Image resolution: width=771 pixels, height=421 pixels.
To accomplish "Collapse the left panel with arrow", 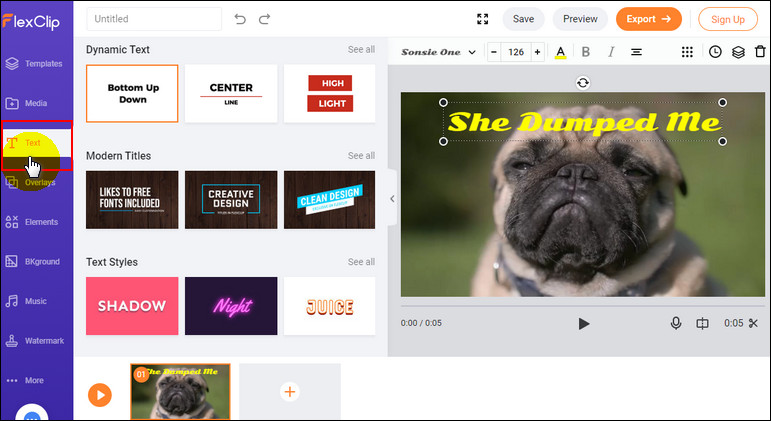I will pyautogui.click(x=392, y=199).
